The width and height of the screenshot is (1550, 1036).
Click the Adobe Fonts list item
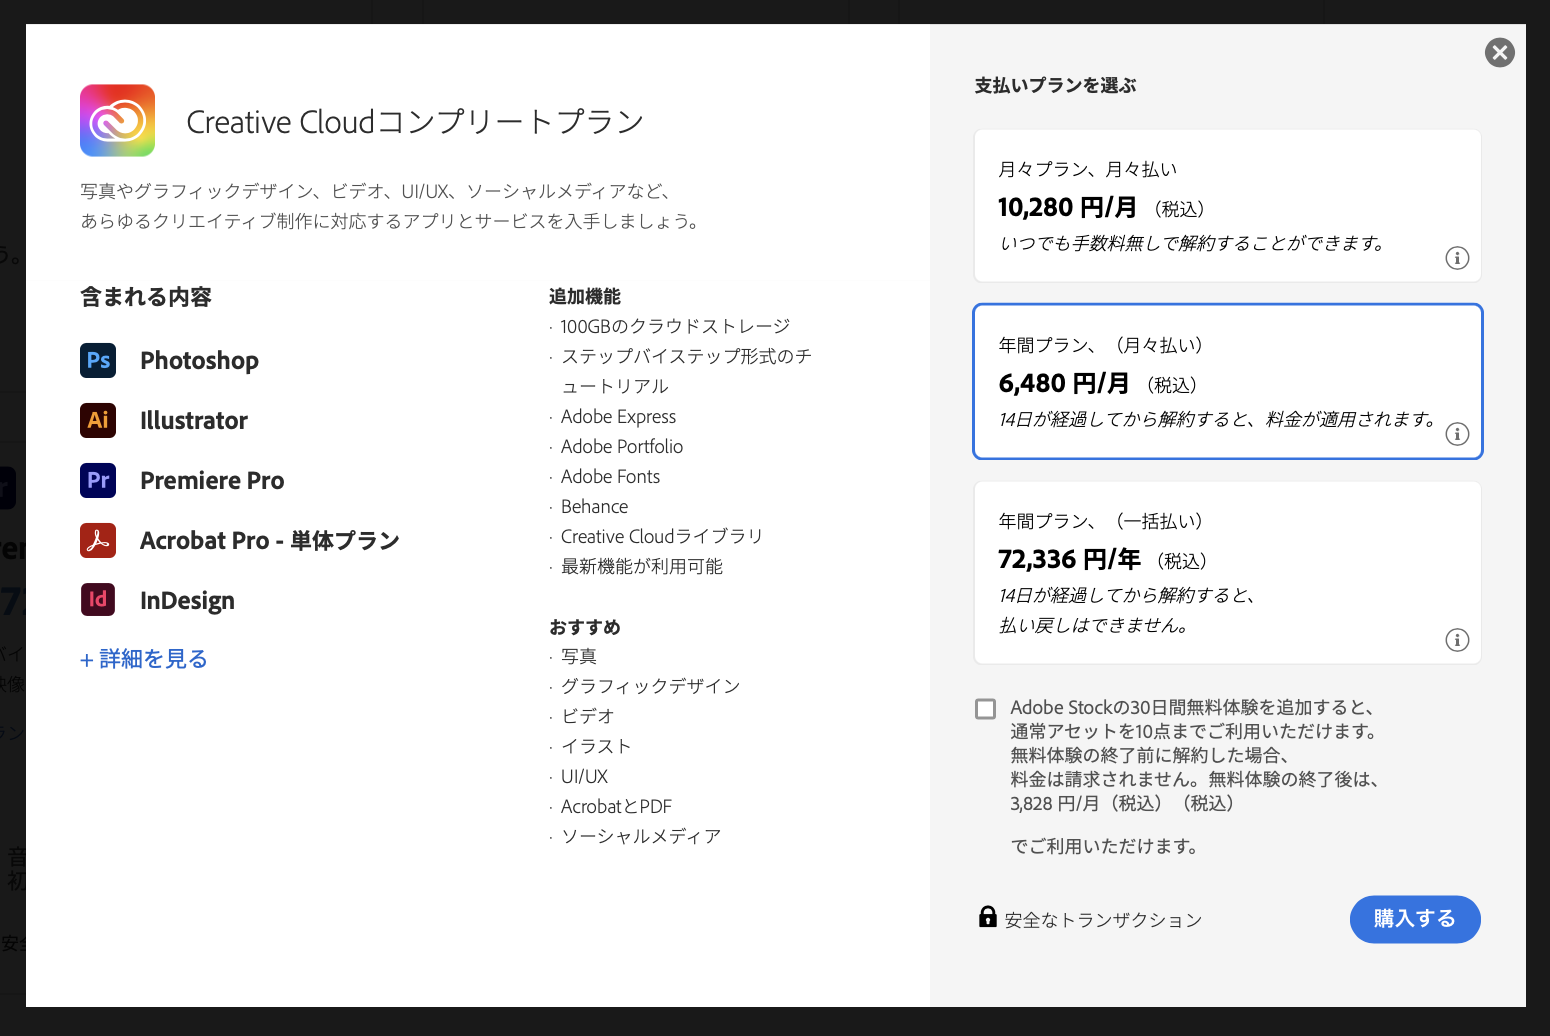[610, 477]
